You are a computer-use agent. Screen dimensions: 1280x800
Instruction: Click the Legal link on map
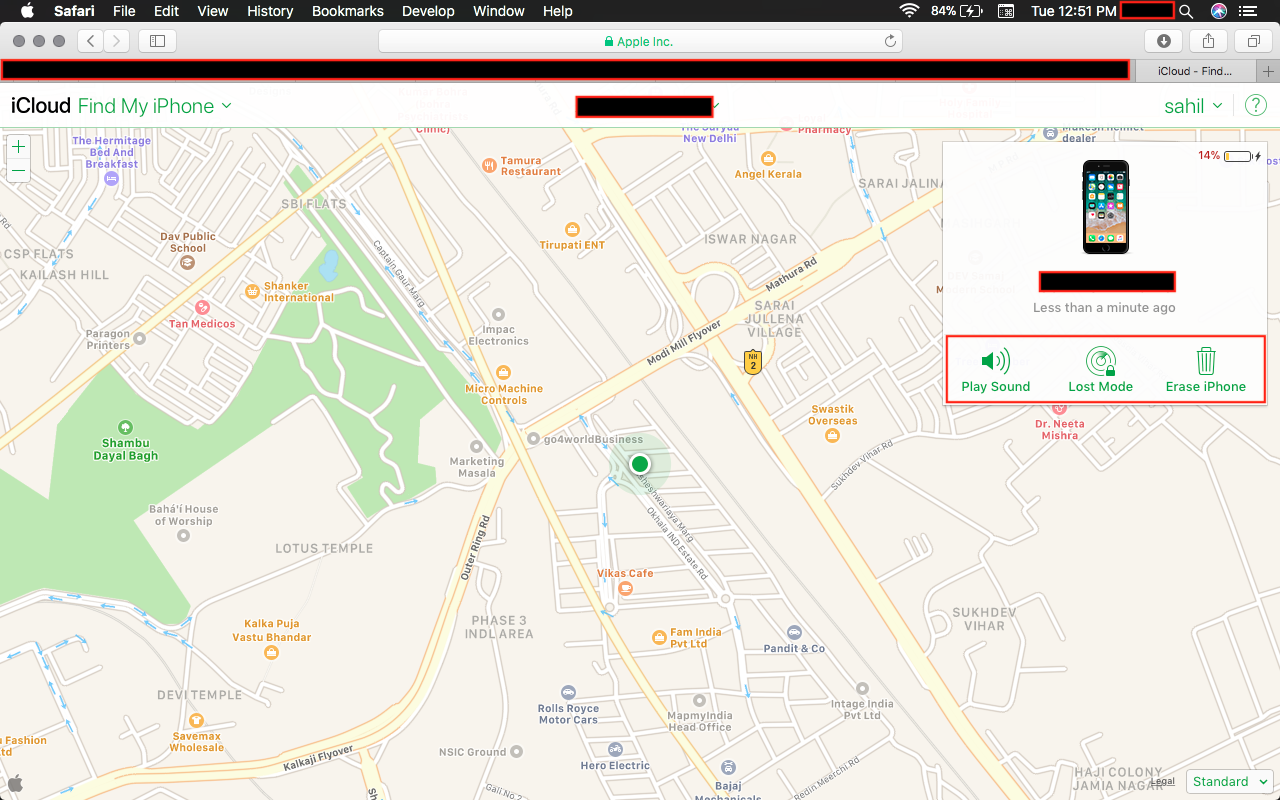coord(1163,782)
